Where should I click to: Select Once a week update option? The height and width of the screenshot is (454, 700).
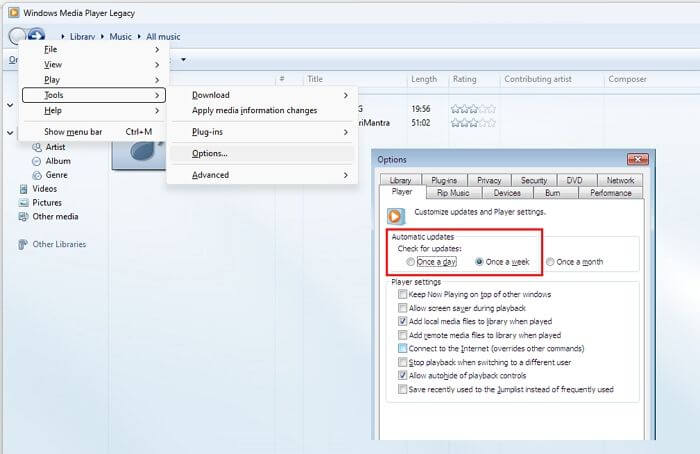pos(502,262)
